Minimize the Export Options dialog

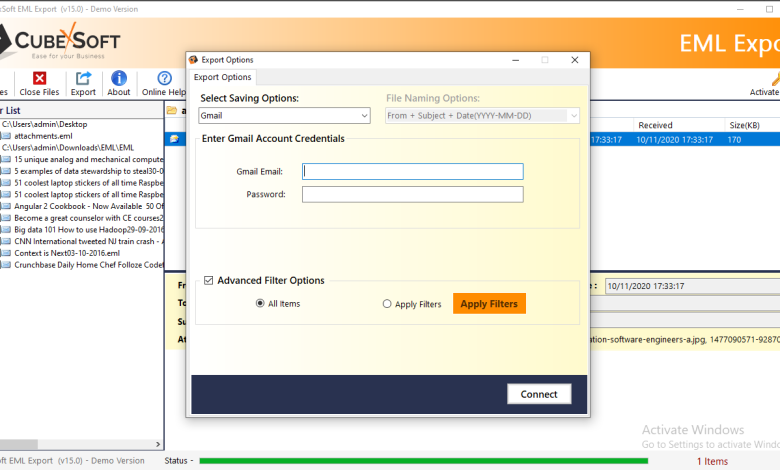515,60
